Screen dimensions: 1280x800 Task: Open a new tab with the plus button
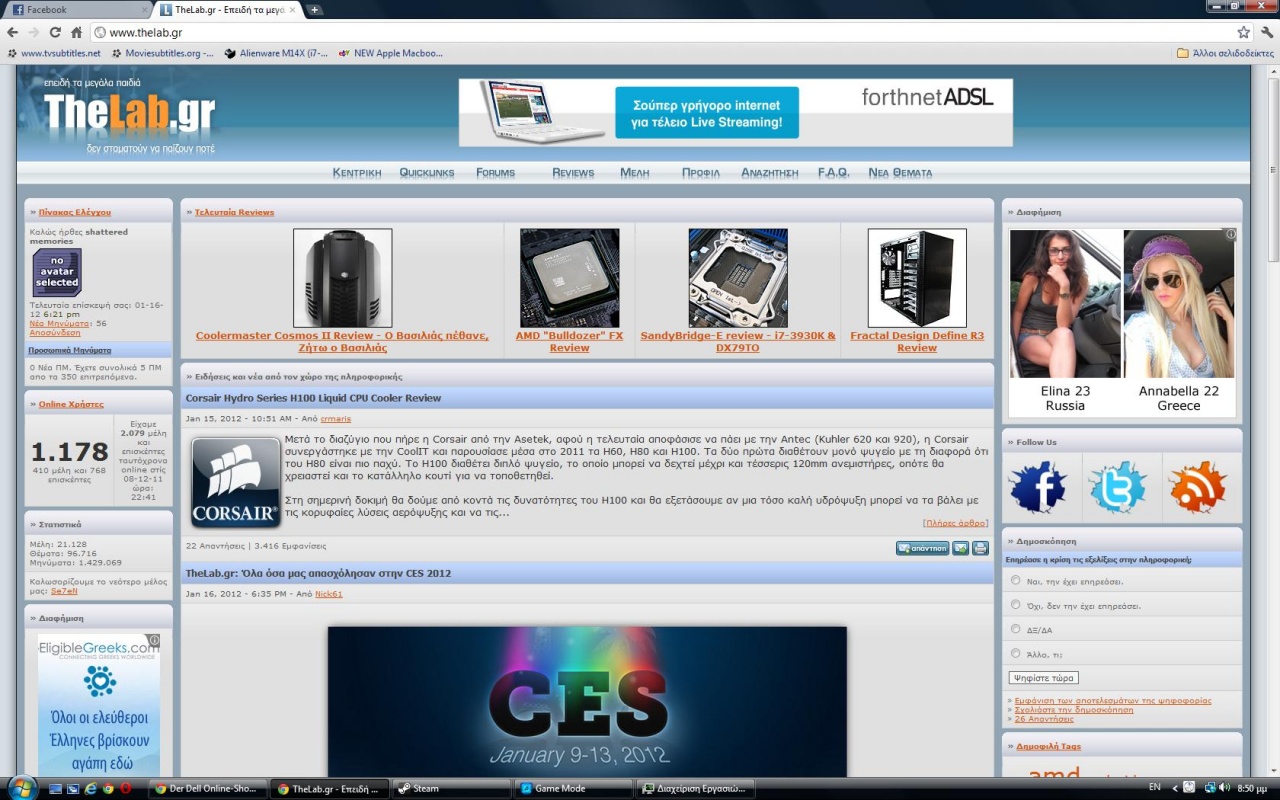click(315, 10)
